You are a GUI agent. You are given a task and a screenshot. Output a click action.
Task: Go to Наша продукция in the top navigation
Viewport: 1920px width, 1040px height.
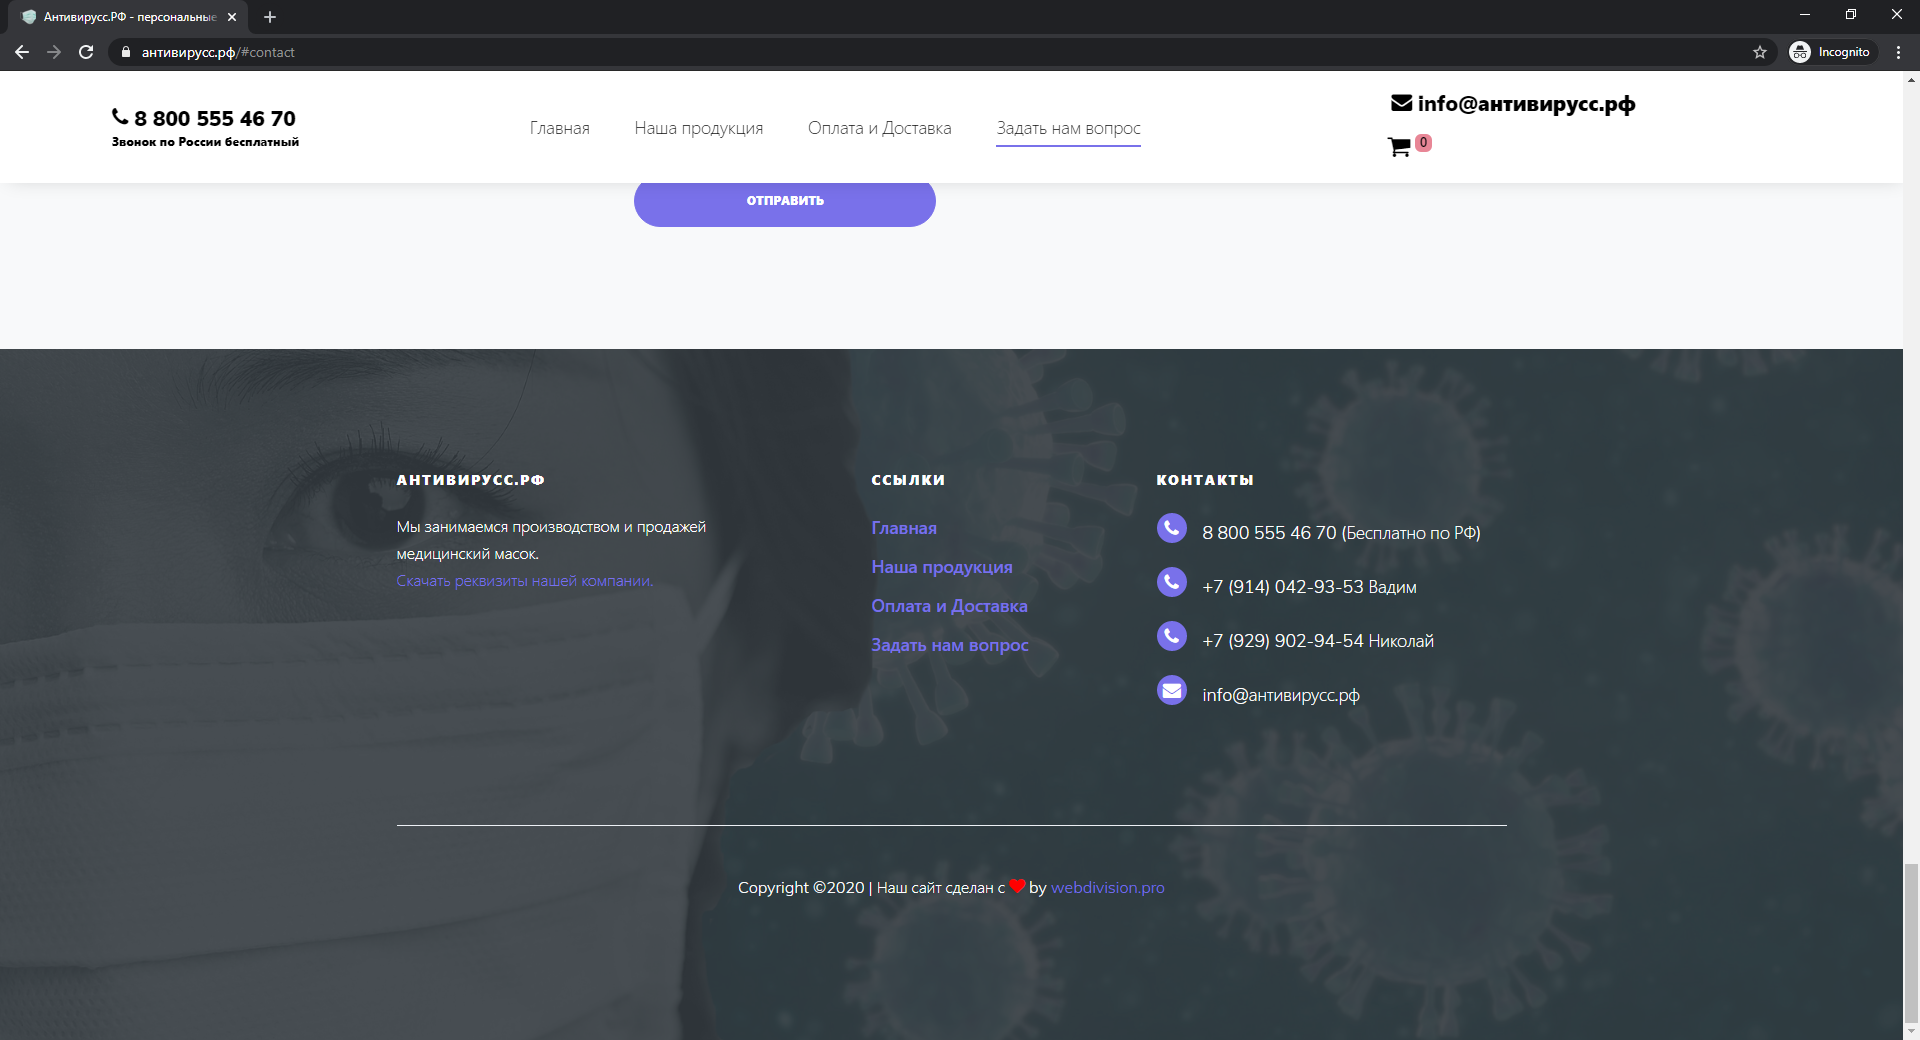point(698,128)
